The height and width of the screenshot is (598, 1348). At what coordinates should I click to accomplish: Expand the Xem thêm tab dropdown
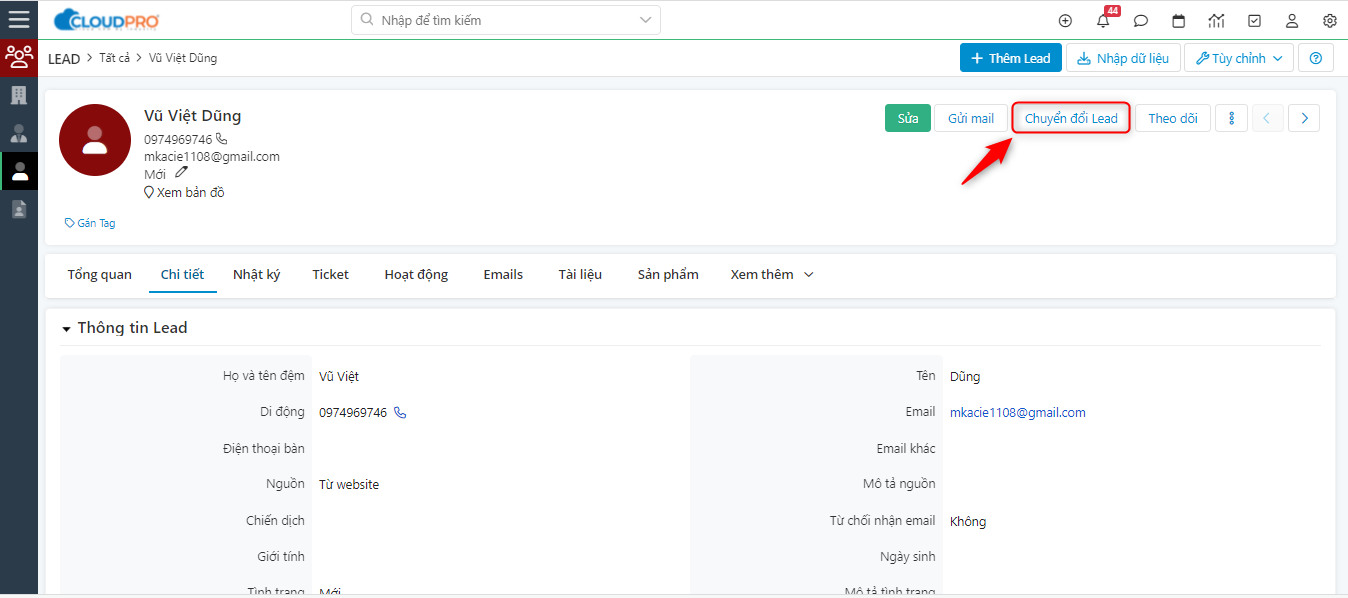pyautogui.click(x=772, y=274)
